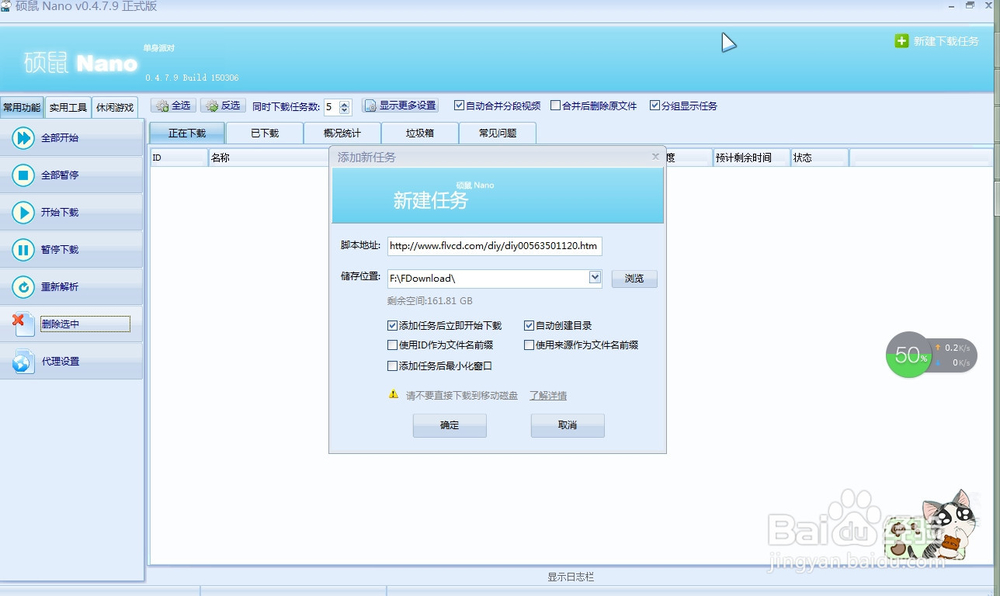
Task: Select the 常用功能 sidebar tab
Action: coord(22,107)
